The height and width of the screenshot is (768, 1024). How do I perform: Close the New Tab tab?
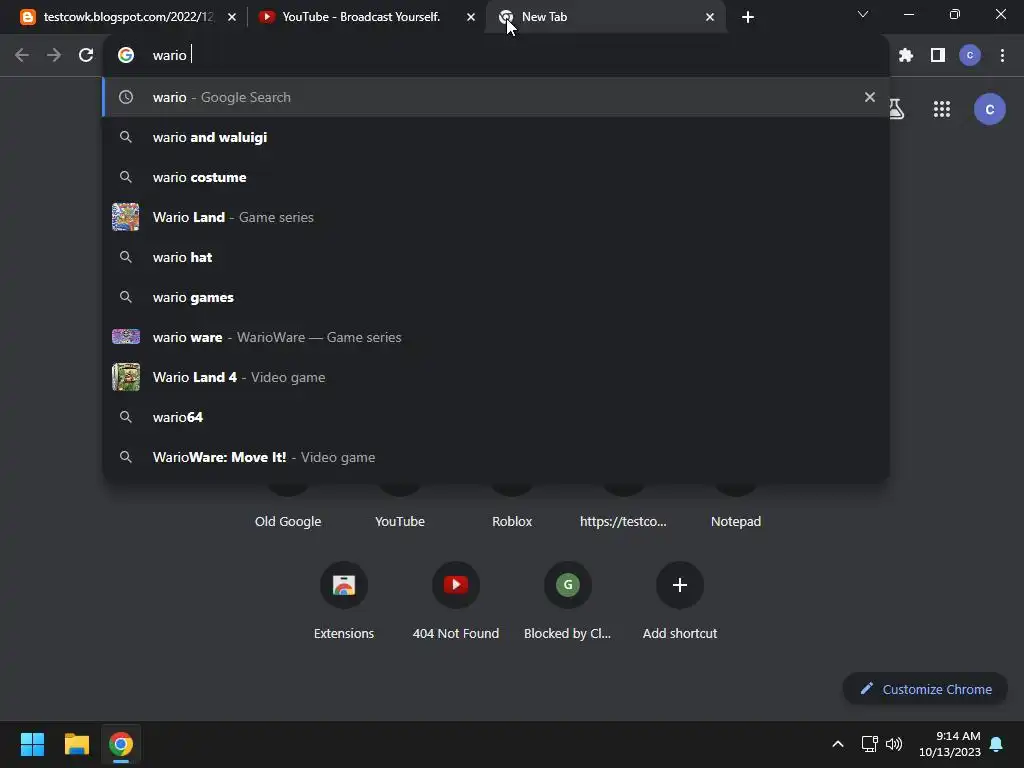[710, 17]
